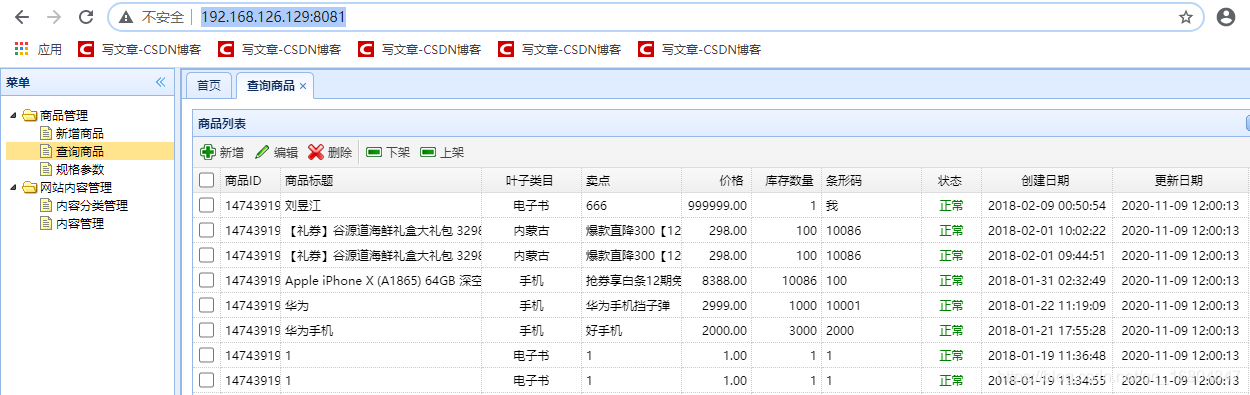The image size is (1250, 395).
Task: Close the 查询商品 tab
Action: point(303,86)
